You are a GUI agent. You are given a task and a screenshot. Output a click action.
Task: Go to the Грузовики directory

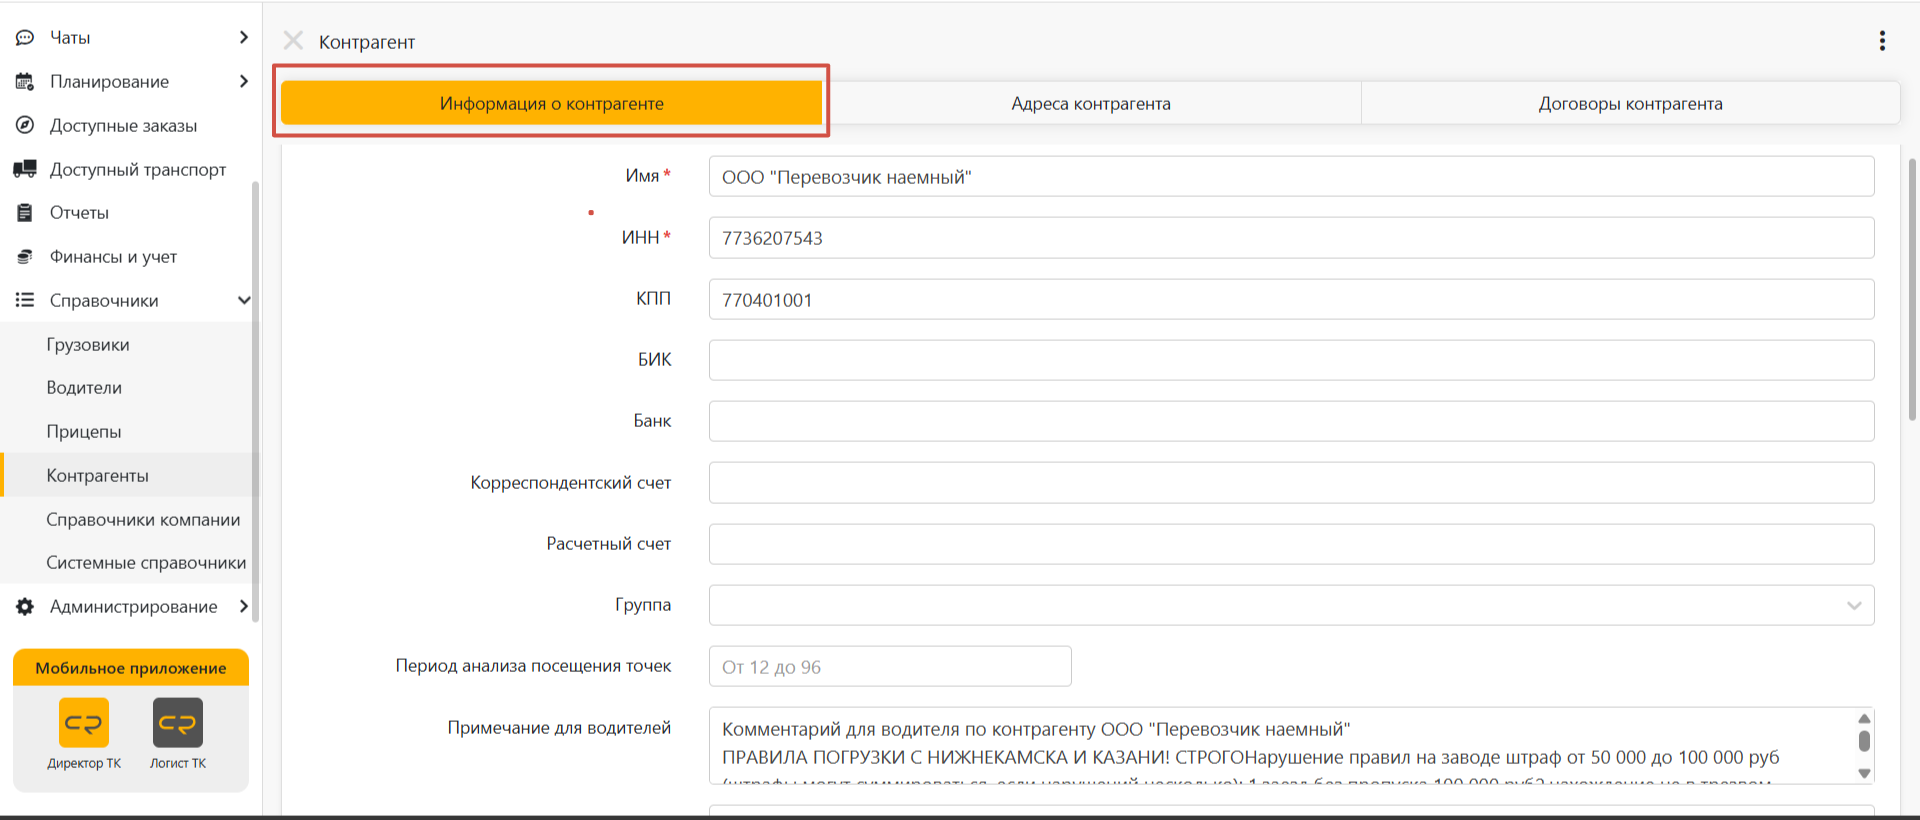tap(88, 345)
